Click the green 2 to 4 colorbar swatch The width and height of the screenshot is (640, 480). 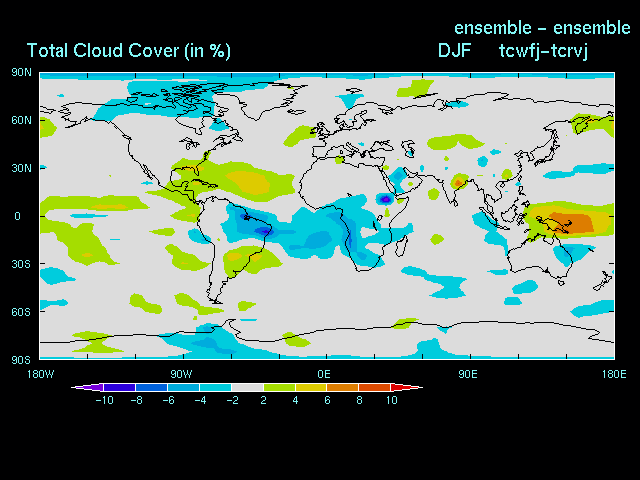click(279, 387)
